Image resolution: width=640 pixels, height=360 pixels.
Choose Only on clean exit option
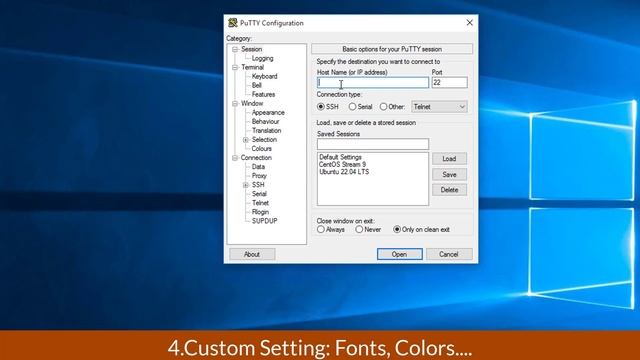tap(397, 229)
